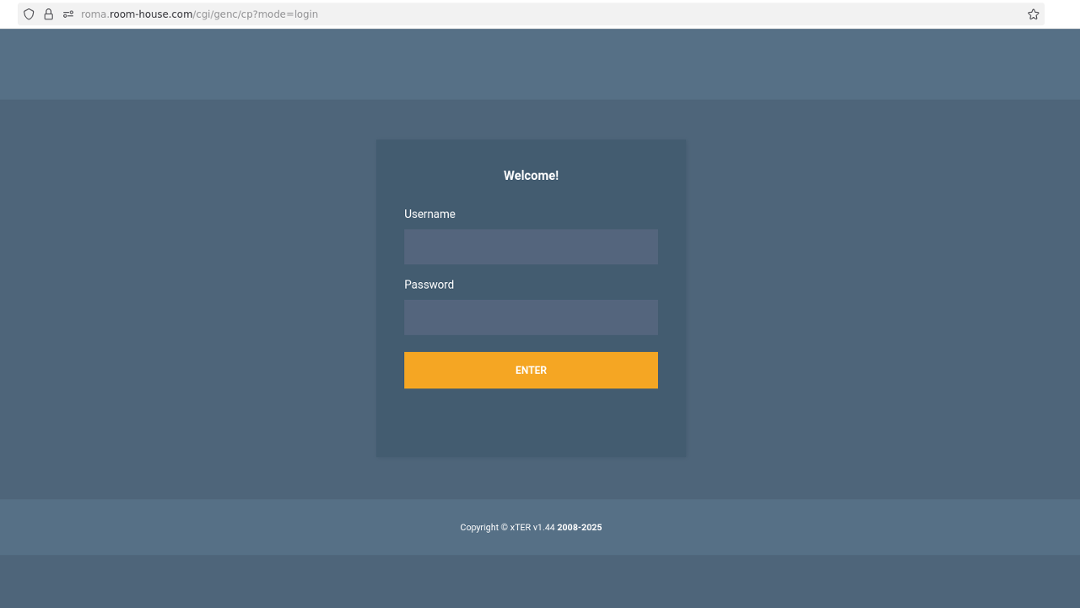This screenshot has width=1080, height=608.
Task: Bookmark this page with the star icon
Action: click(1033, 14)
